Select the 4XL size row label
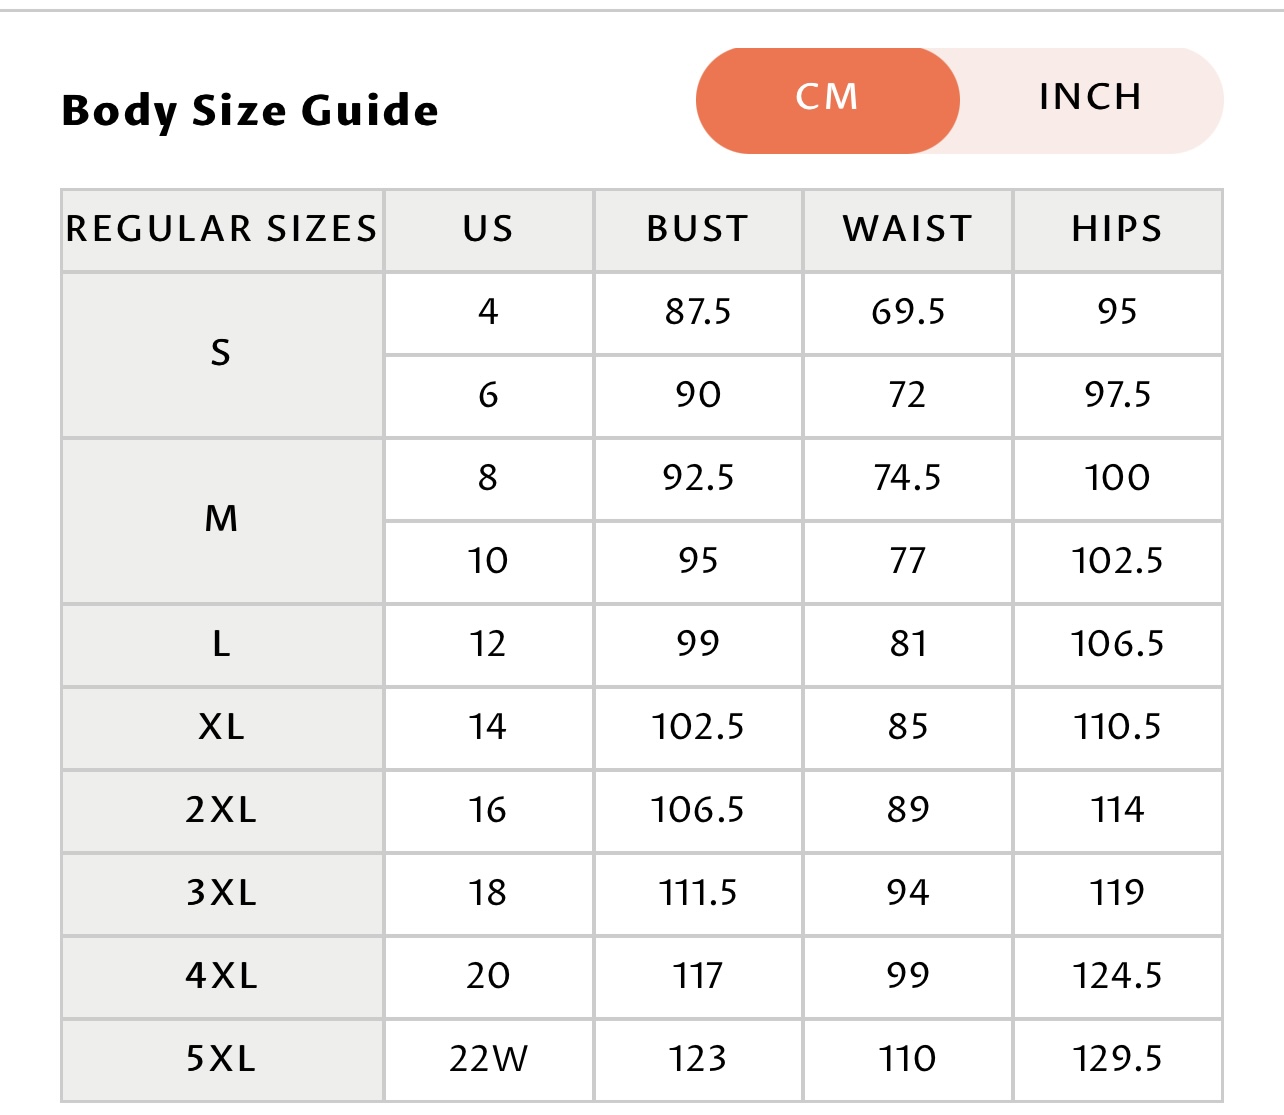Viewport: 1284px width, 1115px height. (x=222, y=977)
